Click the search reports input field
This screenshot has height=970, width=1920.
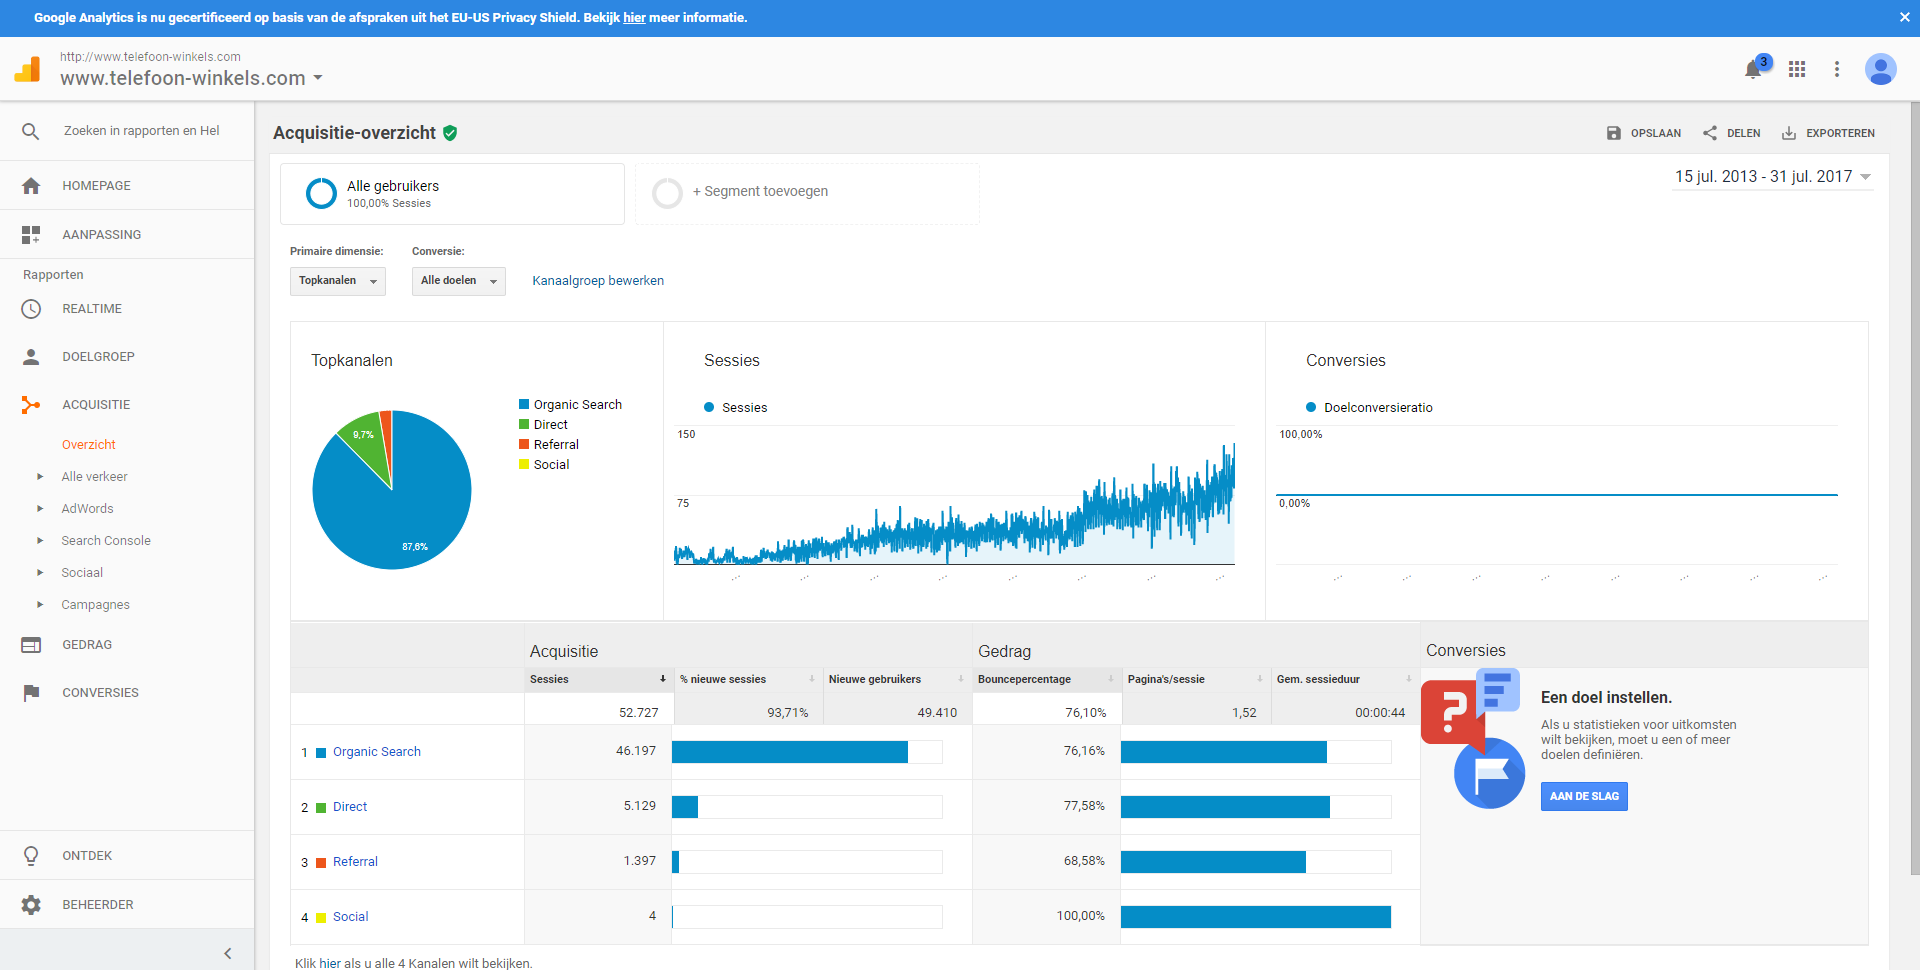141,131
